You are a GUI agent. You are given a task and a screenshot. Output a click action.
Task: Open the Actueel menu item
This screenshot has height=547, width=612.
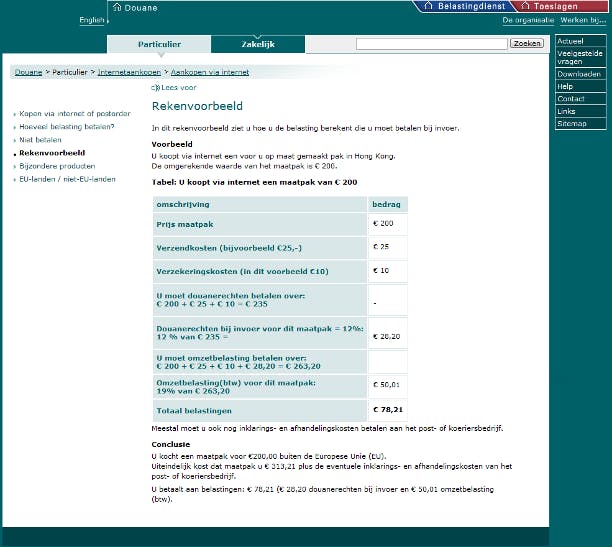click(x=580, y=41)
